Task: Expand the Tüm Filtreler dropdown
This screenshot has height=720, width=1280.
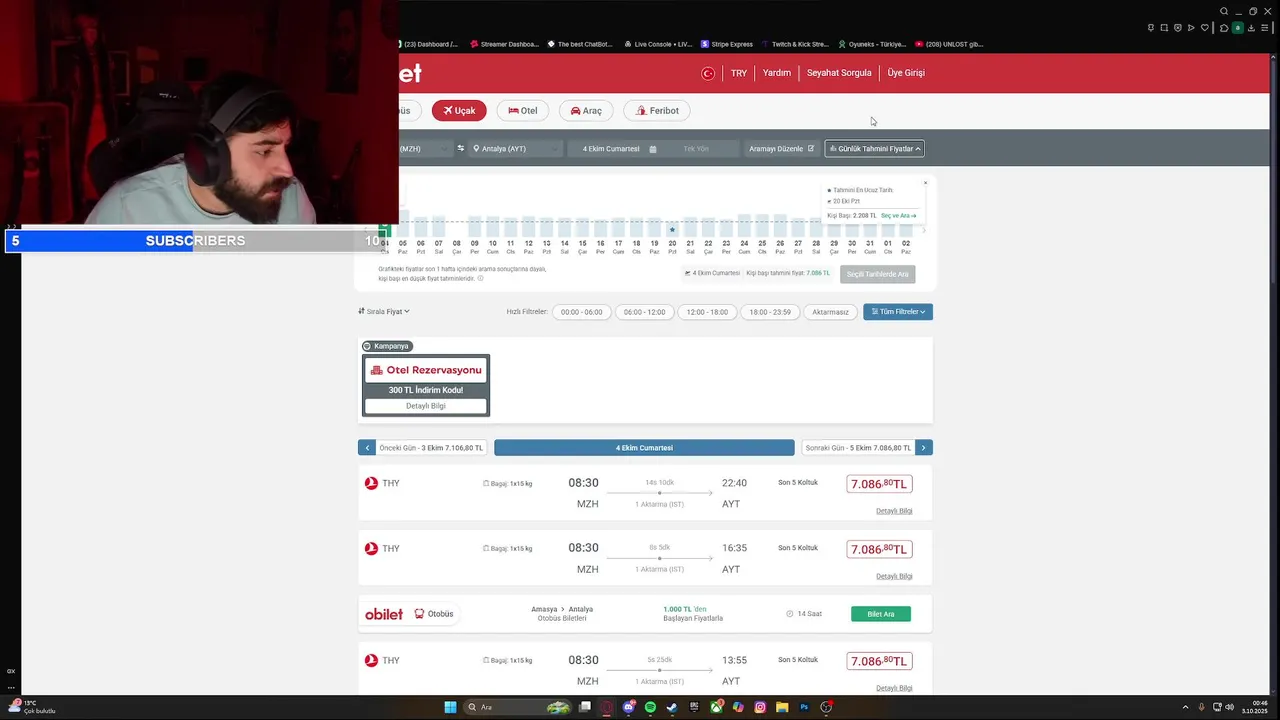Action: click(x=898, y=312)
